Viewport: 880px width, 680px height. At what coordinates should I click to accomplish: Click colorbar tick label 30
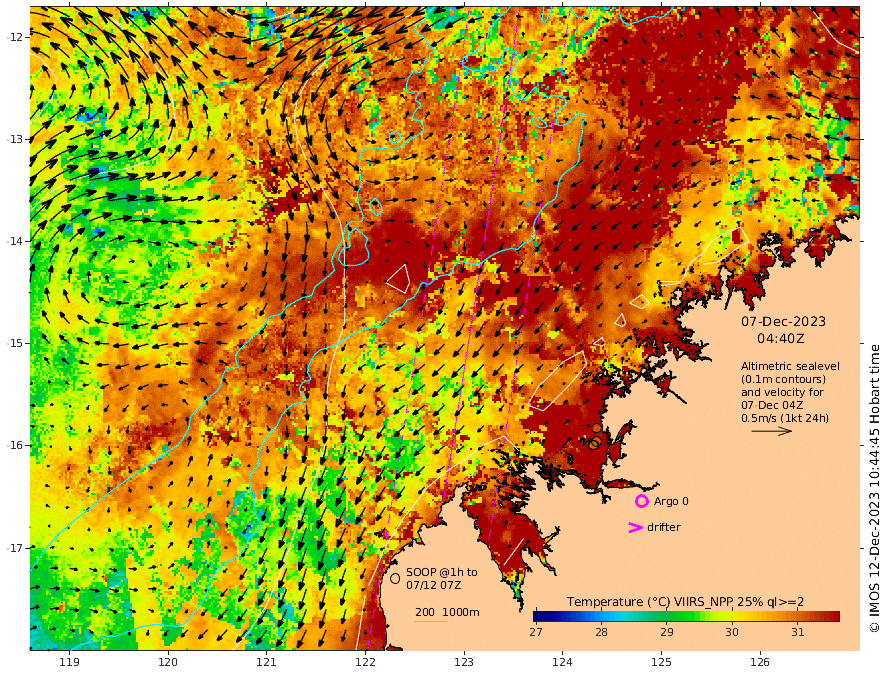coord(732,632)
